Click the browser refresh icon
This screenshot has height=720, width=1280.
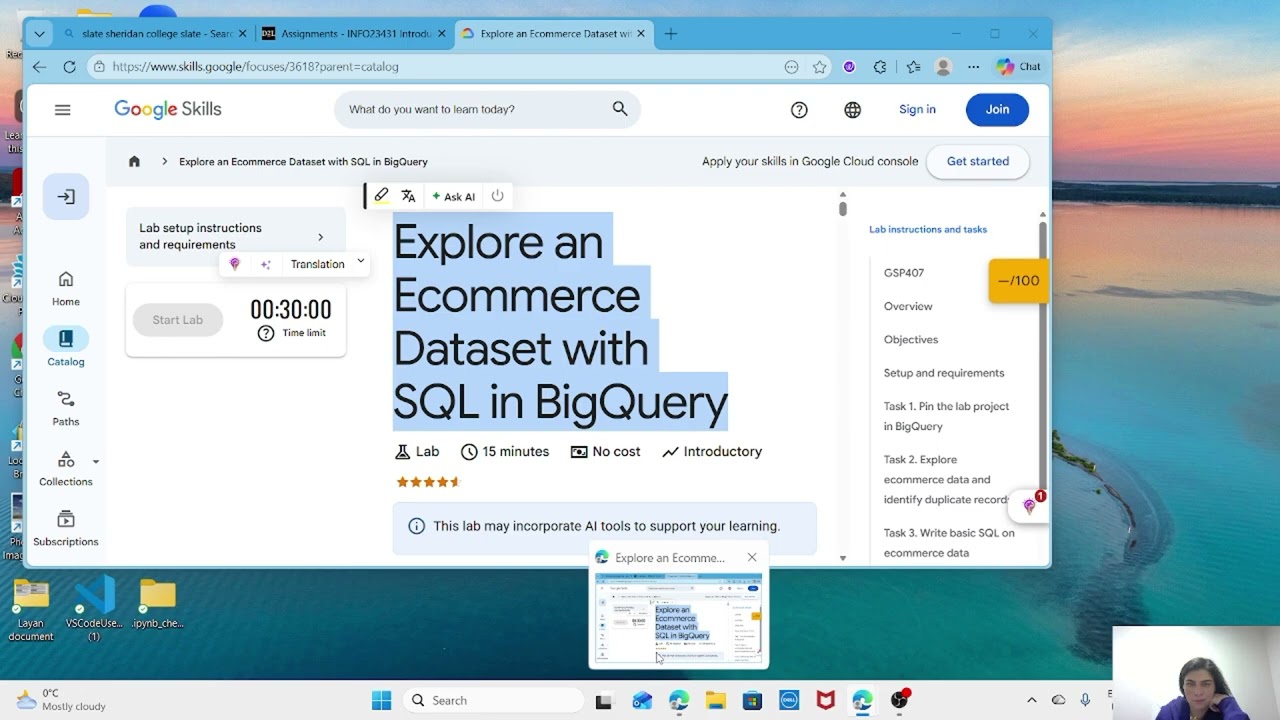69,67
